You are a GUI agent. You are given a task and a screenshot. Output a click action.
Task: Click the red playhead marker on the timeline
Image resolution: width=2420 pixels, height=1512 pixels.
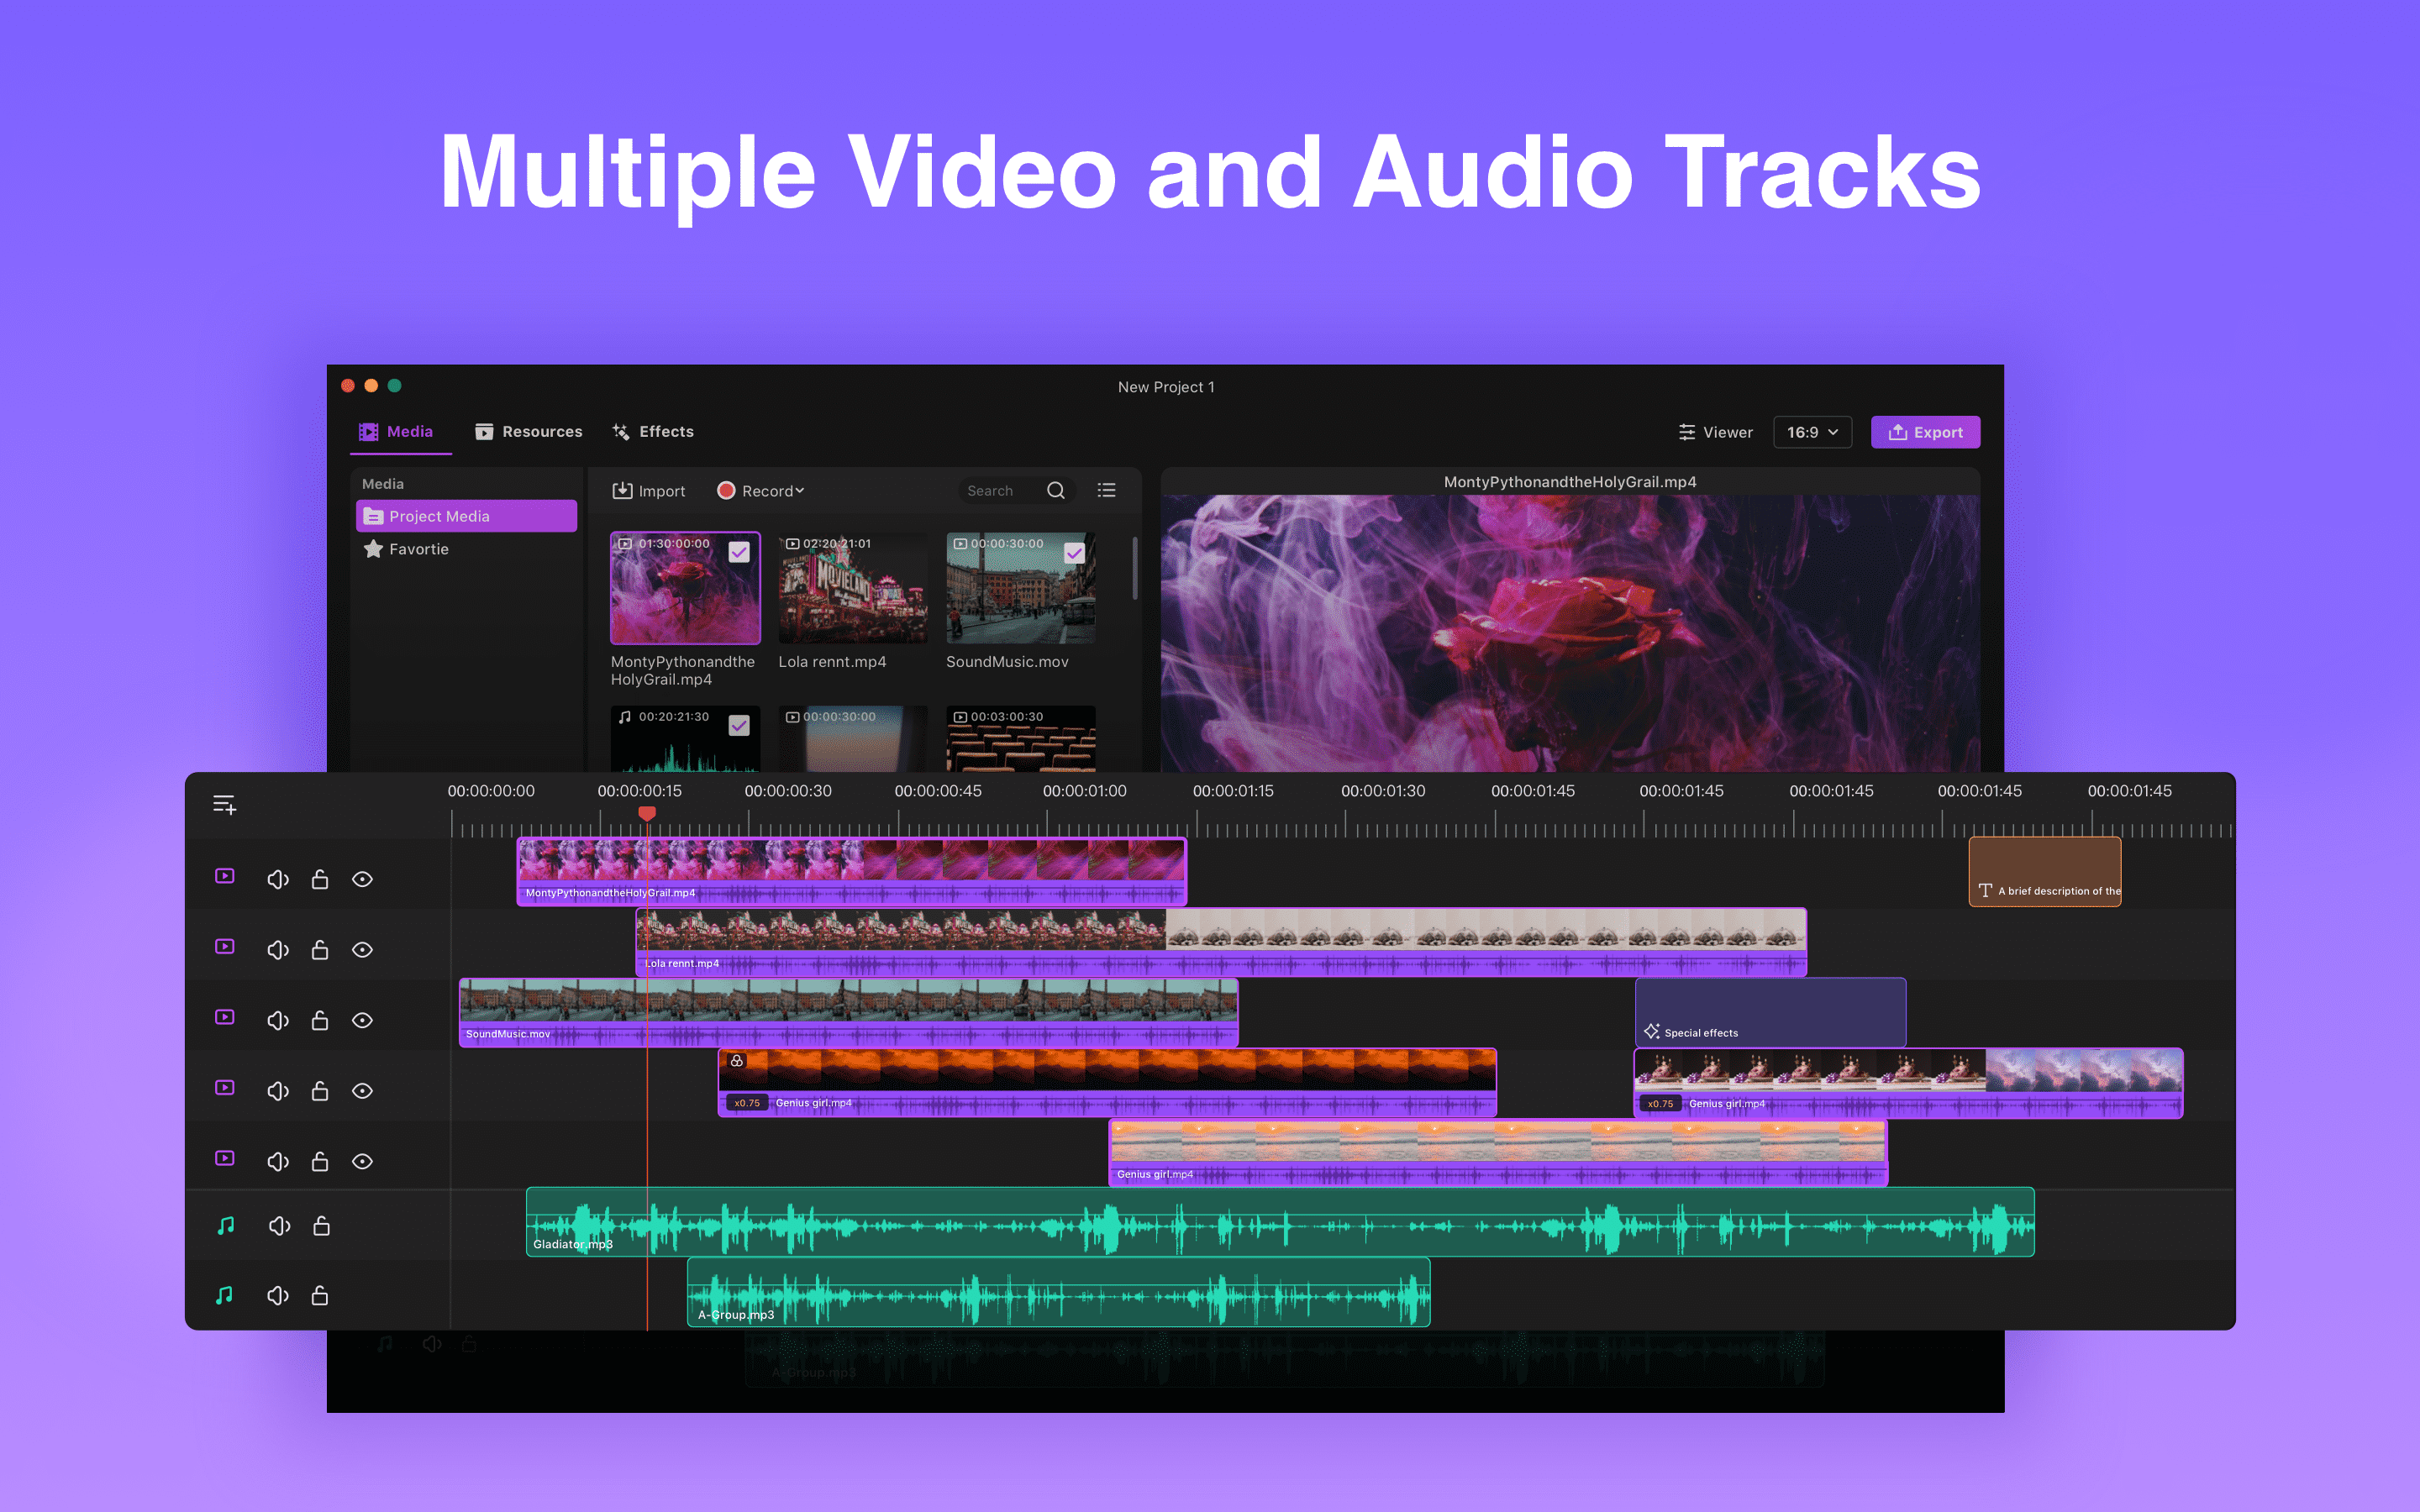647,814
